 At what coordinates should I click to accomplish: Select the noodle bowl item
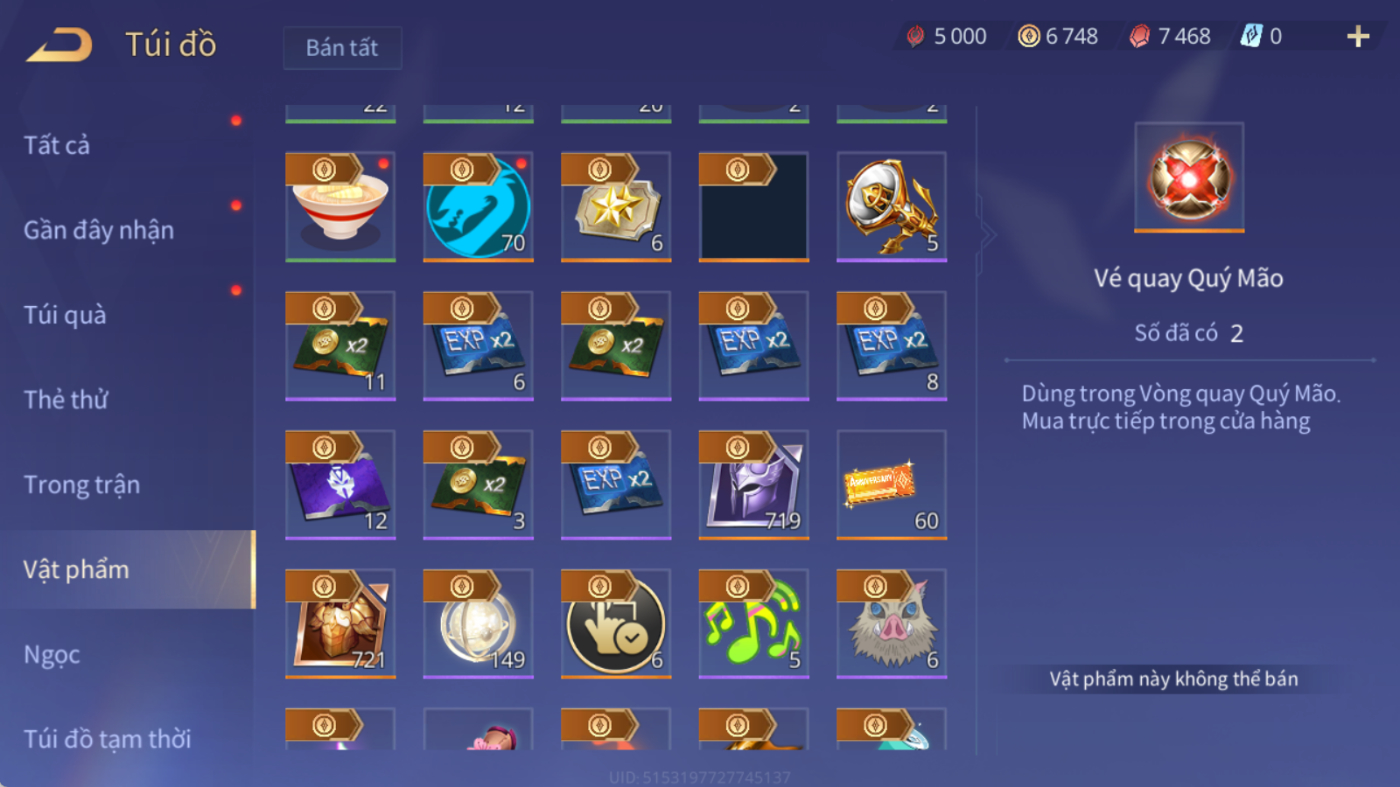pyautogui.click(x=340, y=207)
